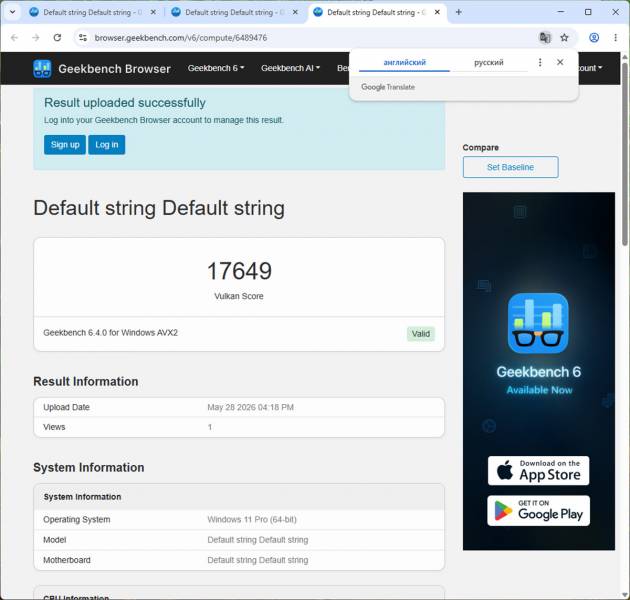Maximize the Chrome window
This screenshot has width=630, height=600.
click(x=588, y=12)
